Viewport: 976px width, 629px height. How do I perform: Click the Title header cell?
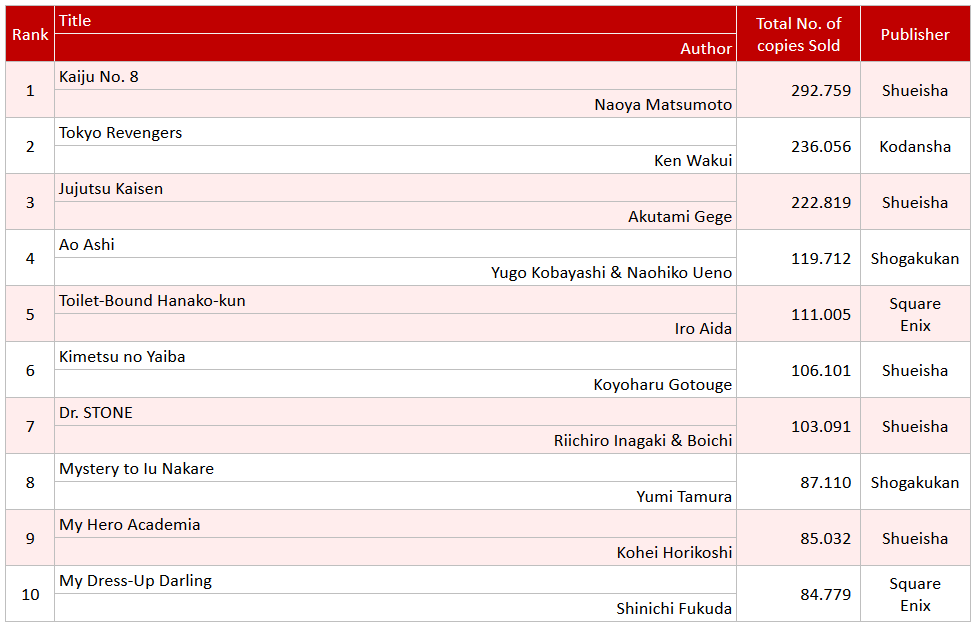click(395, 21)
